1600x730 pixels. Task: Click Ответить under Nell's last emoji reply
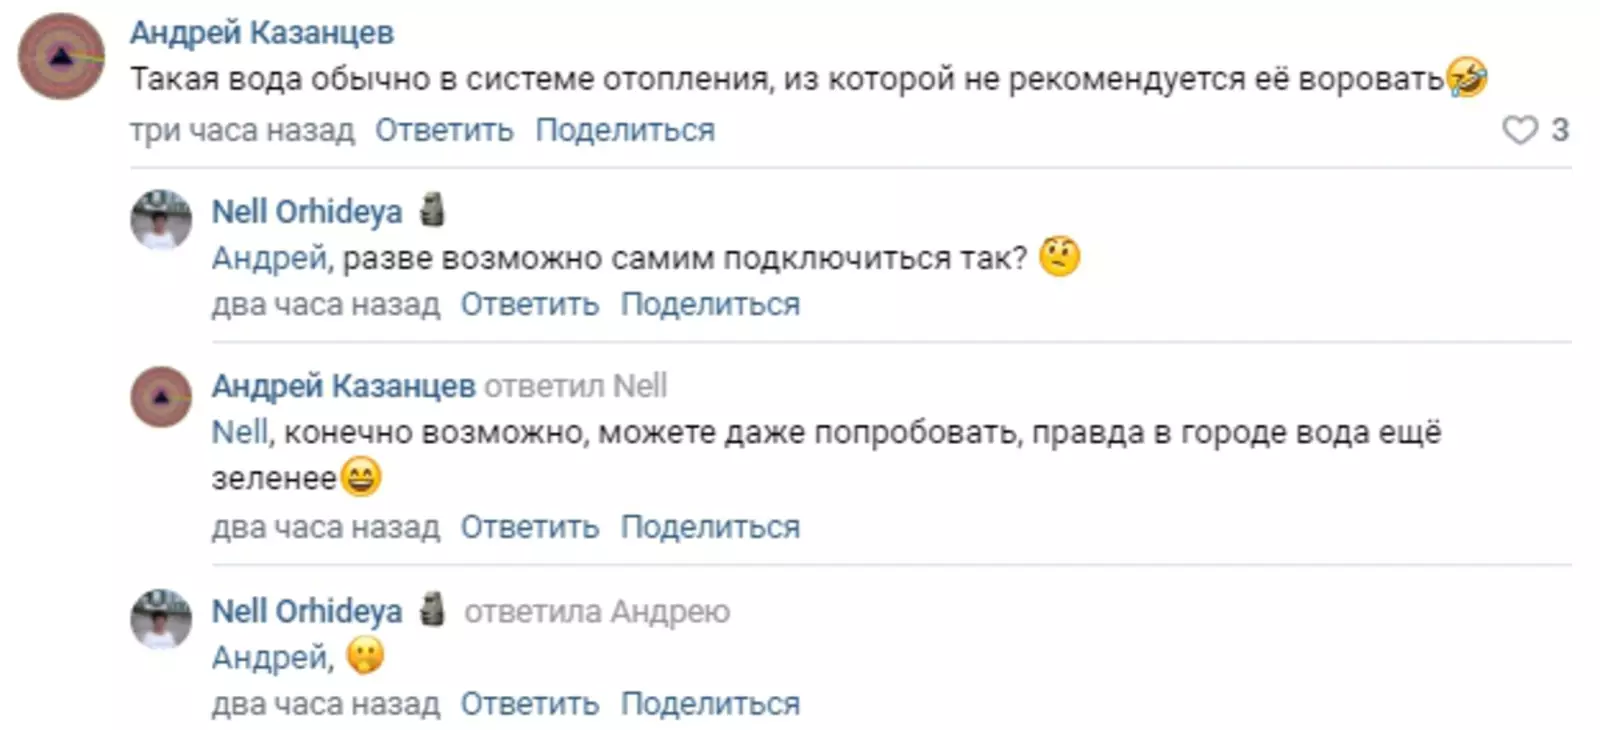pyautogui.click(x=529, y=704)
